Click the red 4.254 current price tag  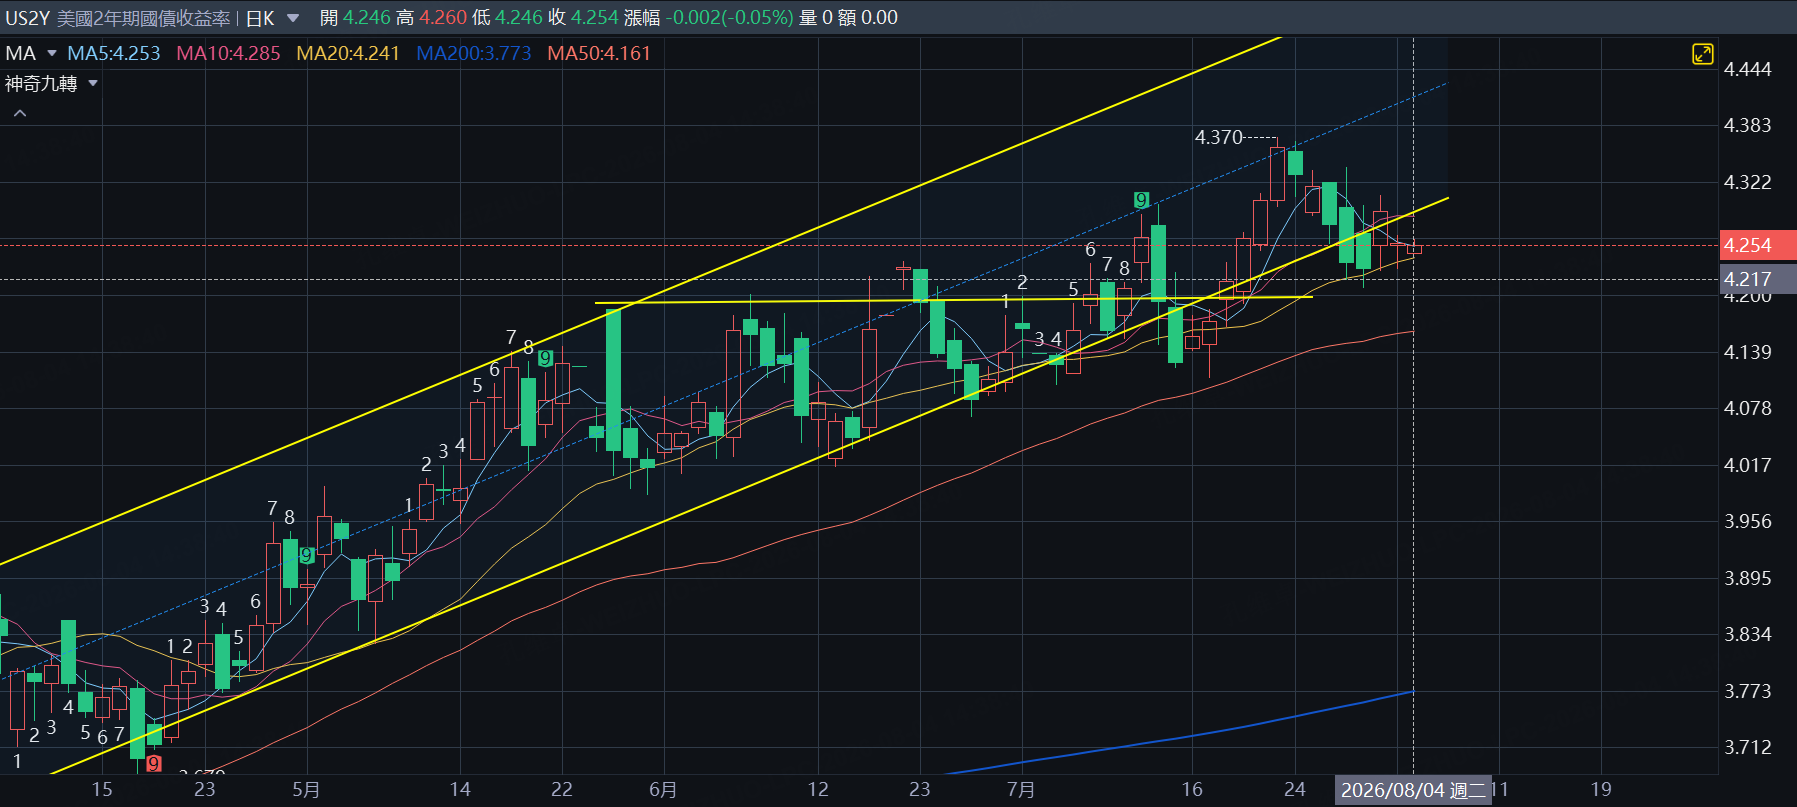1758,245
